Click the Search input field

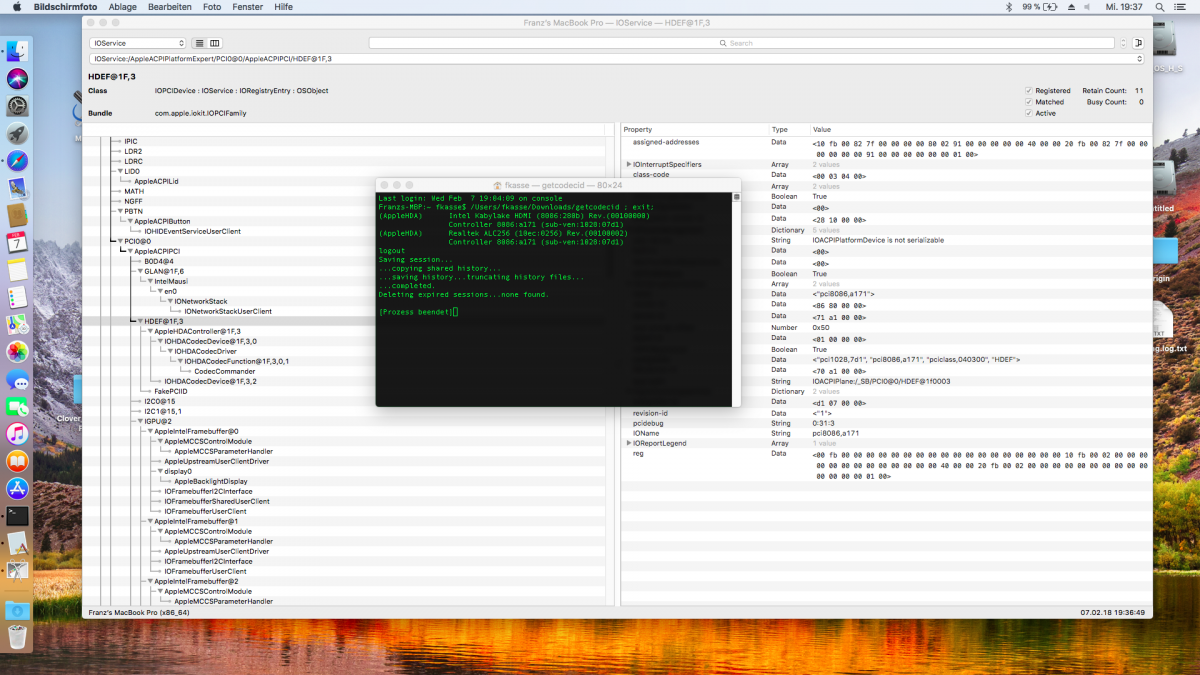click(740, 43)
